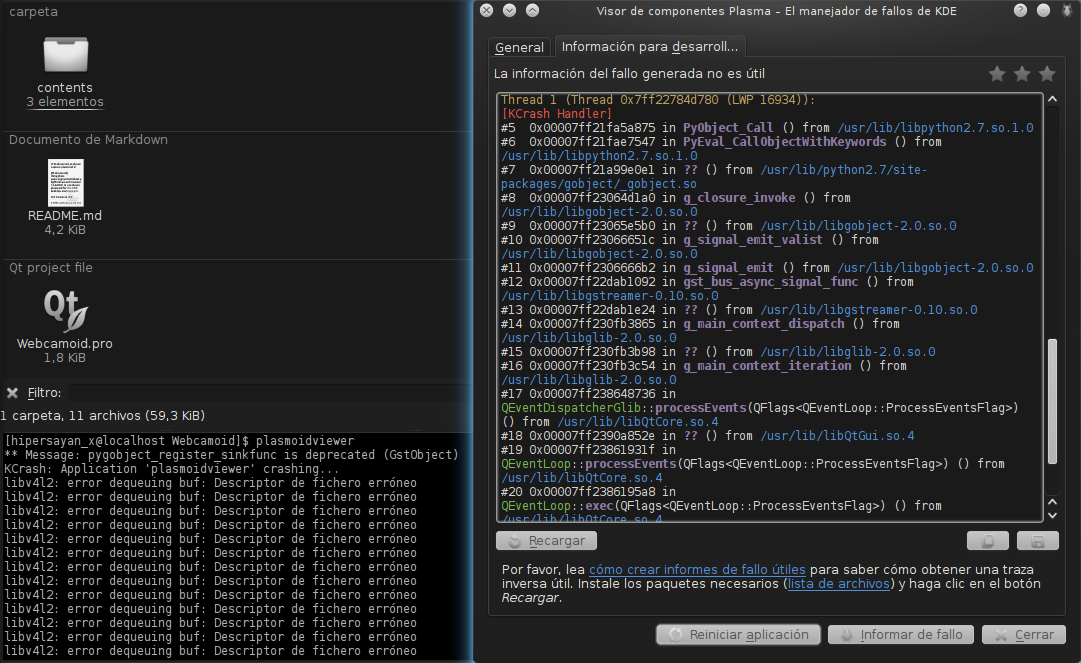Open the cómo crear informes de fallo útiles link

pos(697,569)
